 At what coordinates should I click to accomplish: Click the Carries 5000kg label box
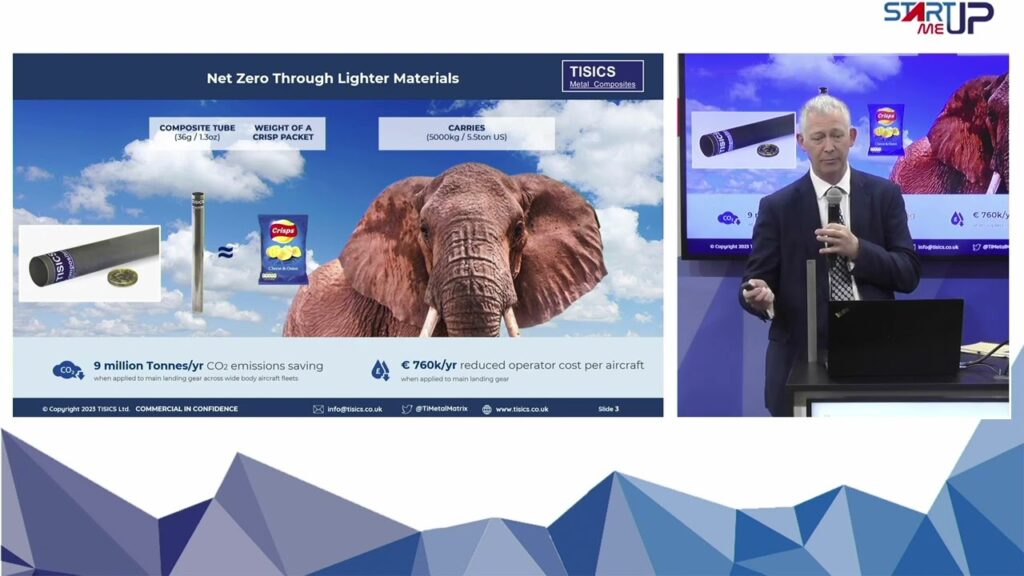pyautogui.click(x=466, y=132)
